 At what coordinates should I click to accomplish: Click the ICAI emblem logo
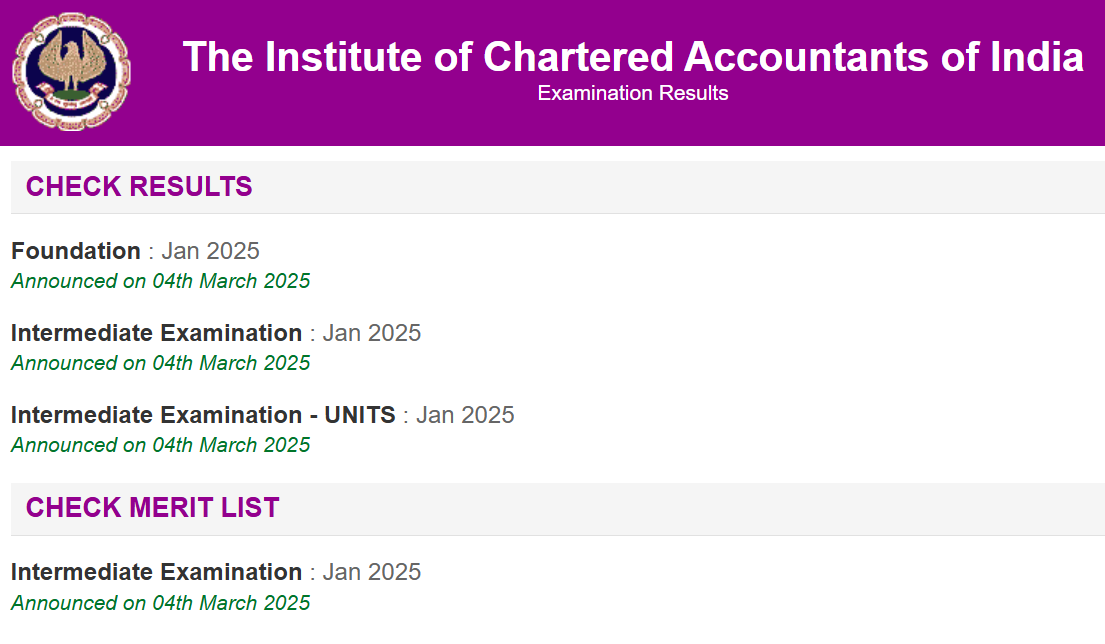click(x=70, y=71)
